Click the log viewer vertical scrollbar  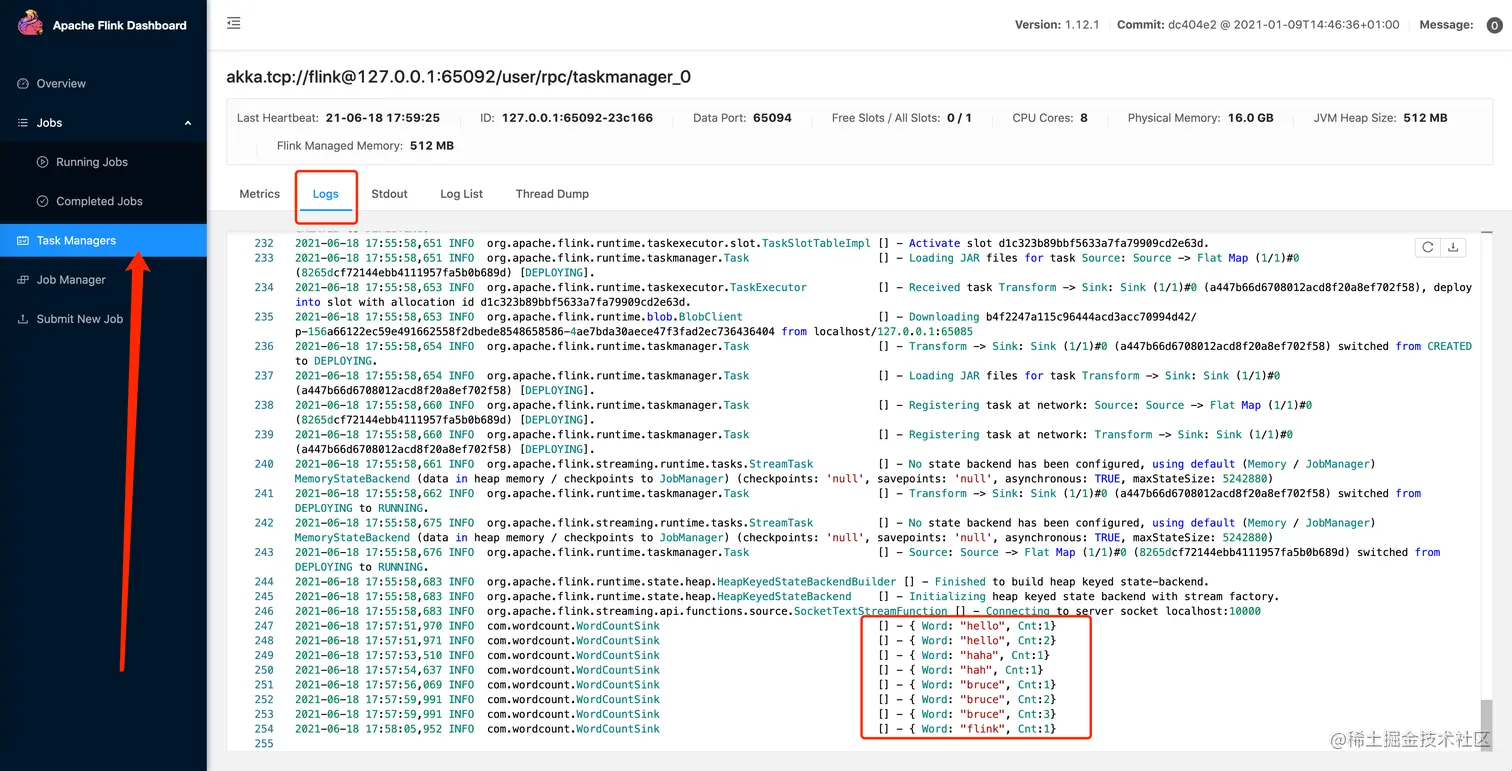tap(1486, 723)
